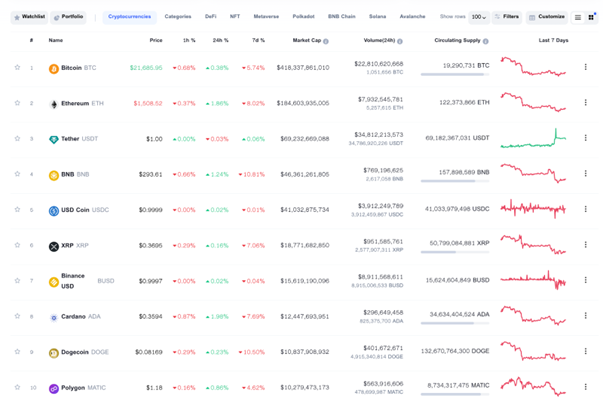Image resolution: width=603 pixels, height=405 pixels.
Task: Sort by the Name column header
Action: [x=56, y=40]
